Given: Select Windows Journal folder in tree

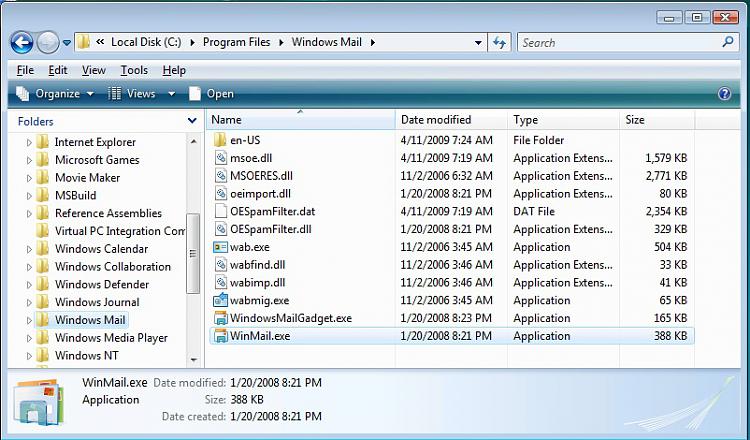Looking at the screenshot, I should 97,302.
